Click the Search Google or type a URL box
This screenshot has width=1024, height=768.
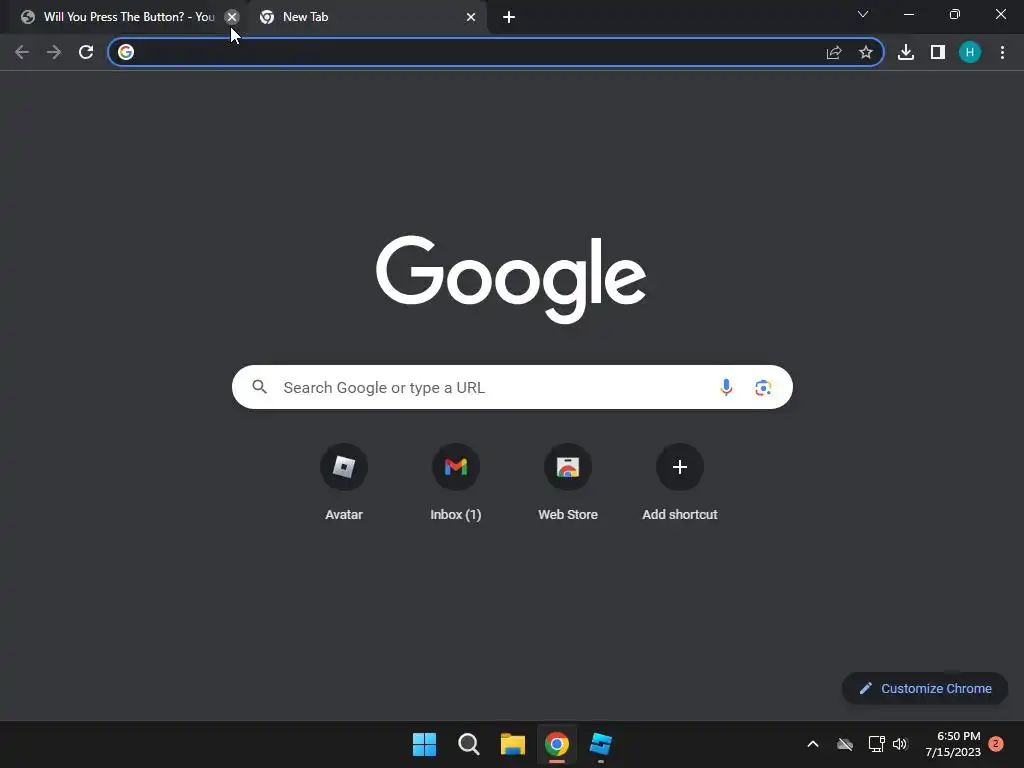[512, 387]
